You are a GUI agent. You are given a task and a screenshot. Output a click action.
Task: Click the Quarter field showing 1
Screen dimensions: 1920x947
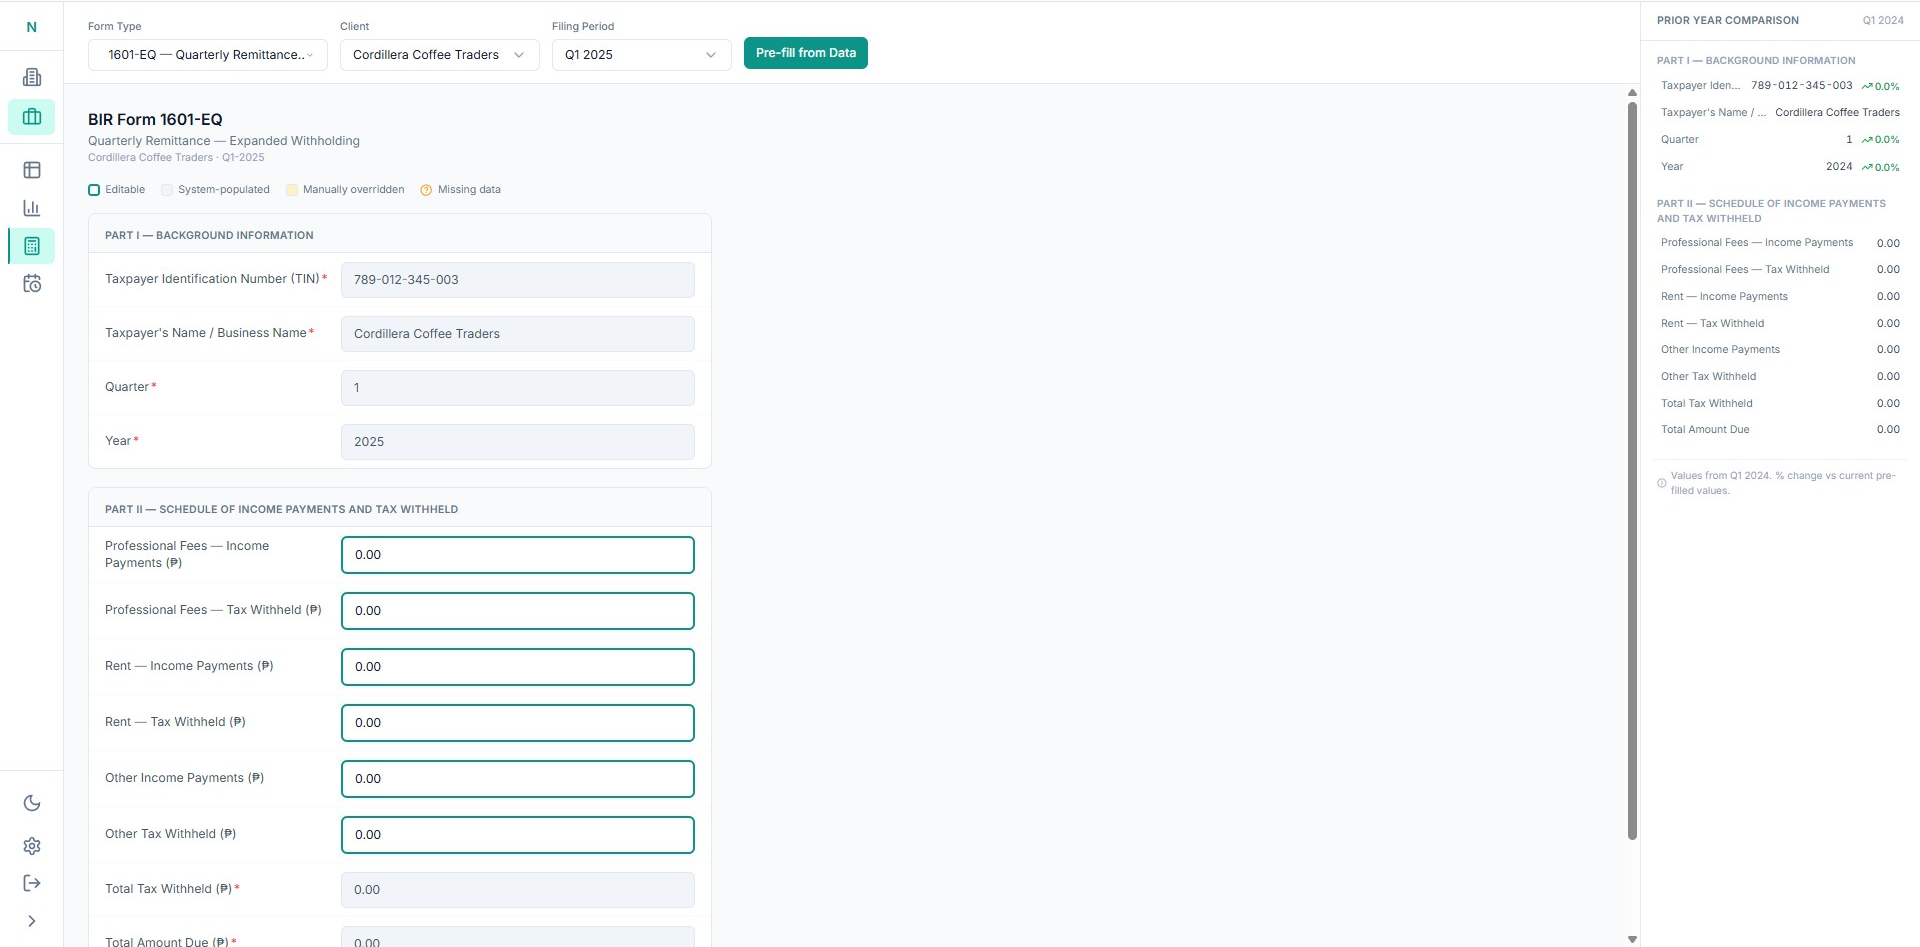[518, 388]
